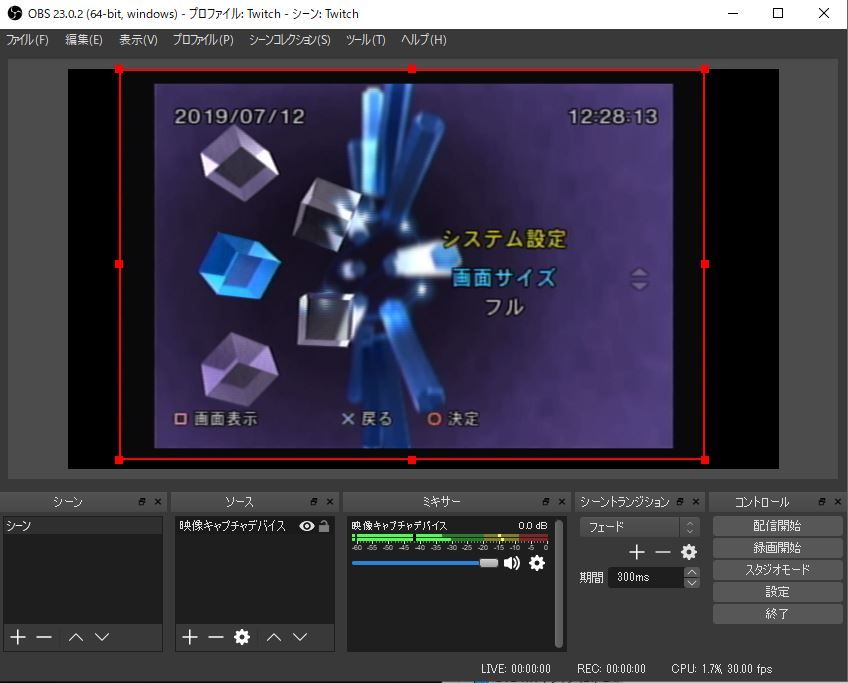848x683 pixels.
Task: Move scene down with arrow icon
Action: coord(102,637)
